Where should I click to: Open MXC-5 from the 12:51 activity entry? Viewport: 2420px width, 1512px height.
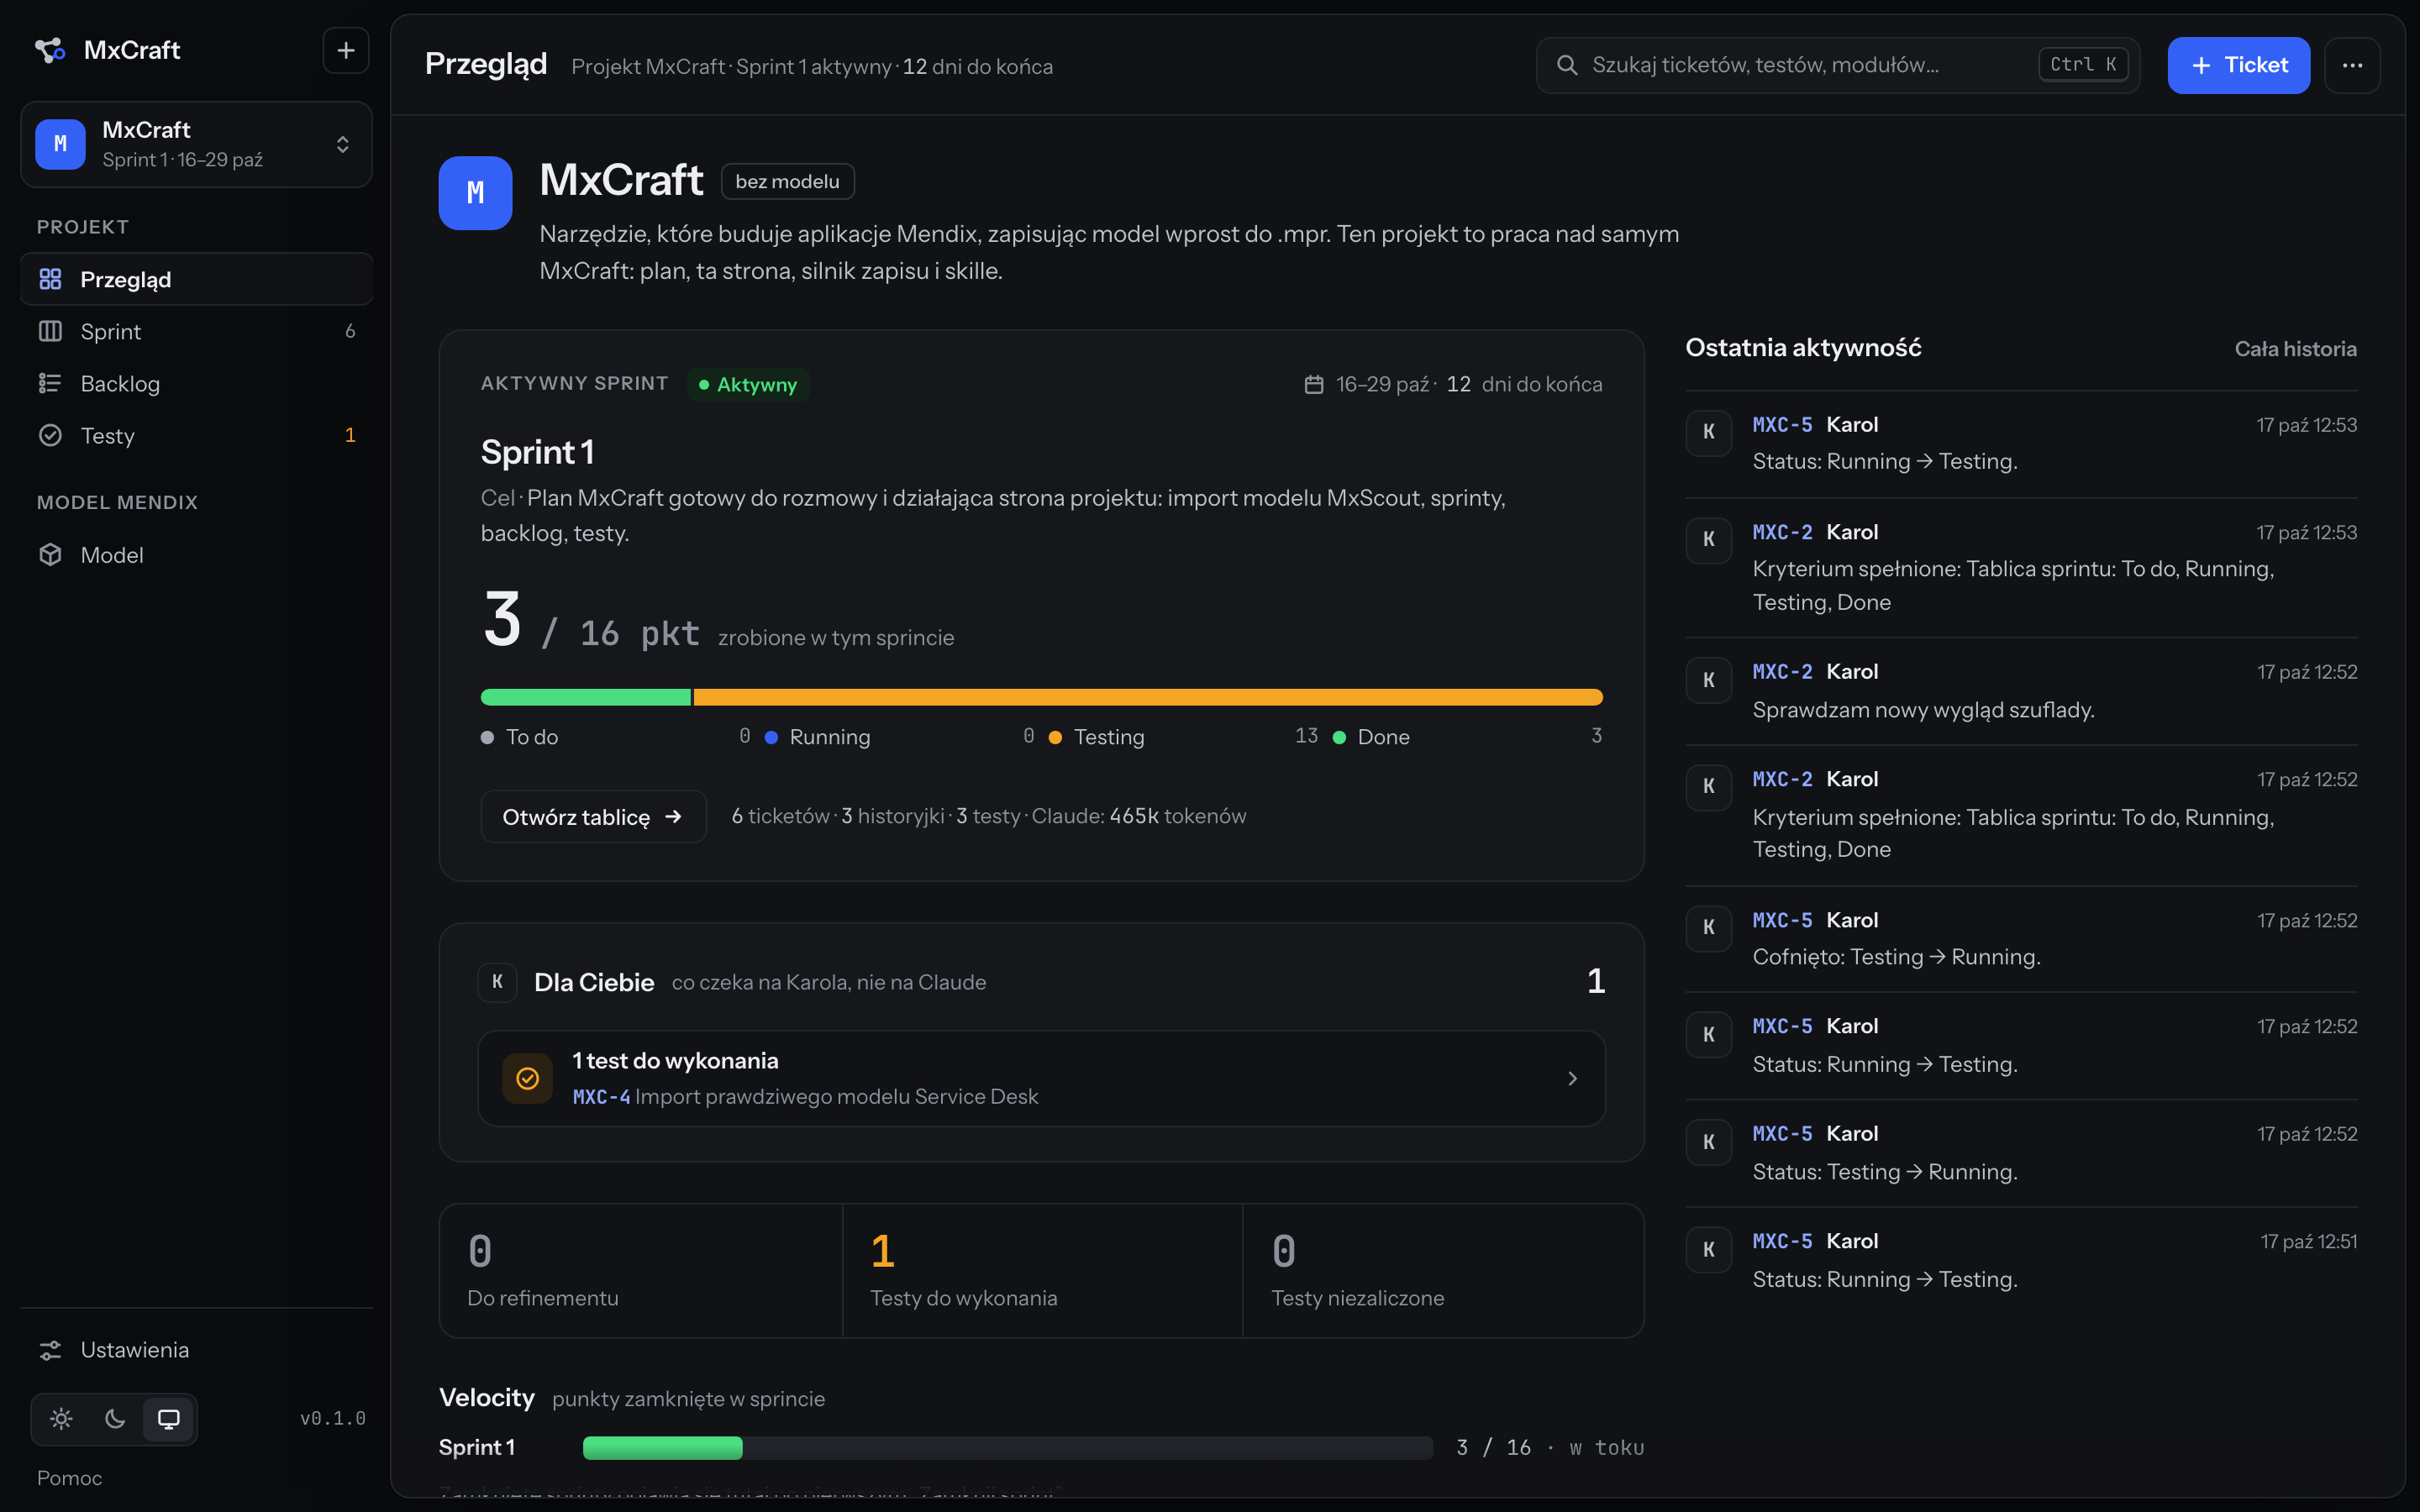tap(1782, 1241)
